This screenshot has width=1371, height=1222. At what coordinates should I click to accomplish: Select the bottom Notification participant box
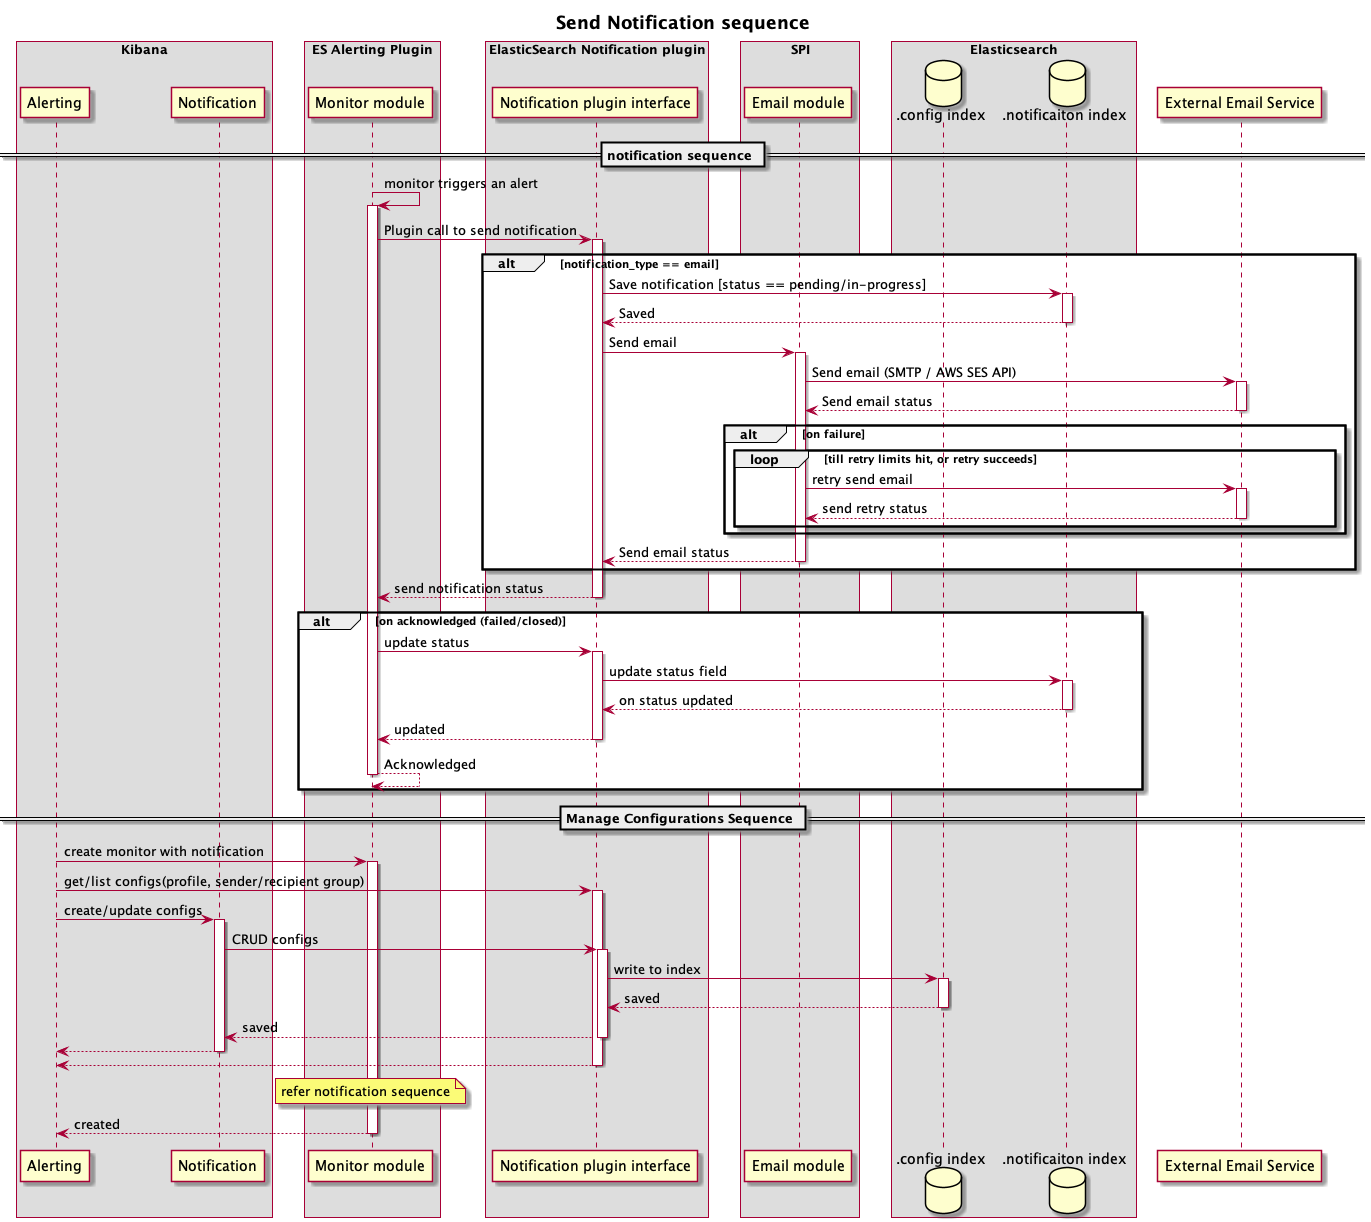click(x=217, y=1166)
